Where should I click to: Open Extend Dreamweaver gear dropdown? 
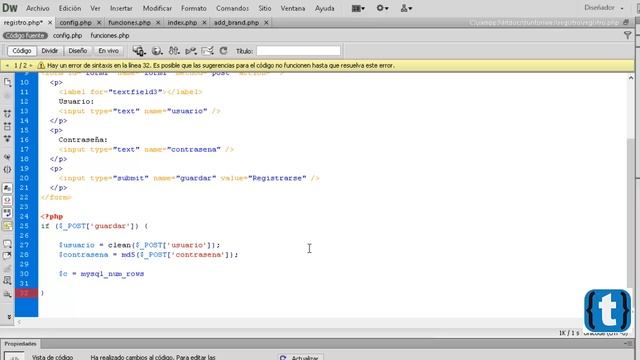[382, 8]
